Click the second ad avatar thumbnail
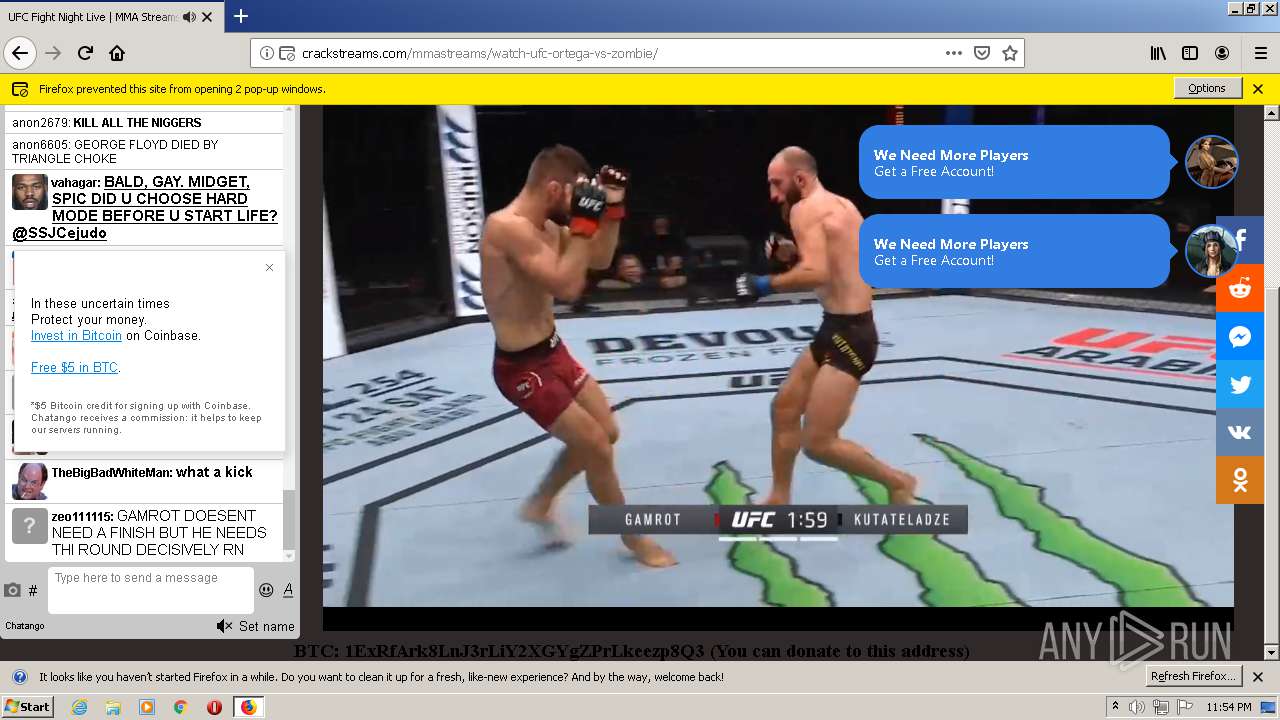Image resolution: width=1280 pixels, height=720 pixels. (x=1211, y=251)
